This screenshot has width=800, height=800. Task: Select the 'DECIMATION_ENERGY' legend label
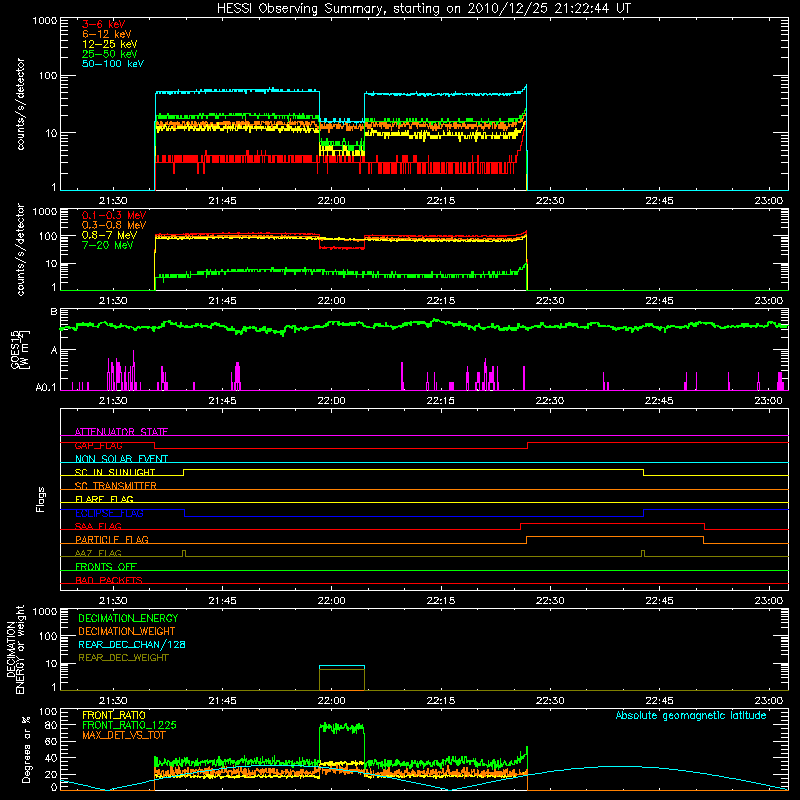pyautogui.click(x=128, y=618)
